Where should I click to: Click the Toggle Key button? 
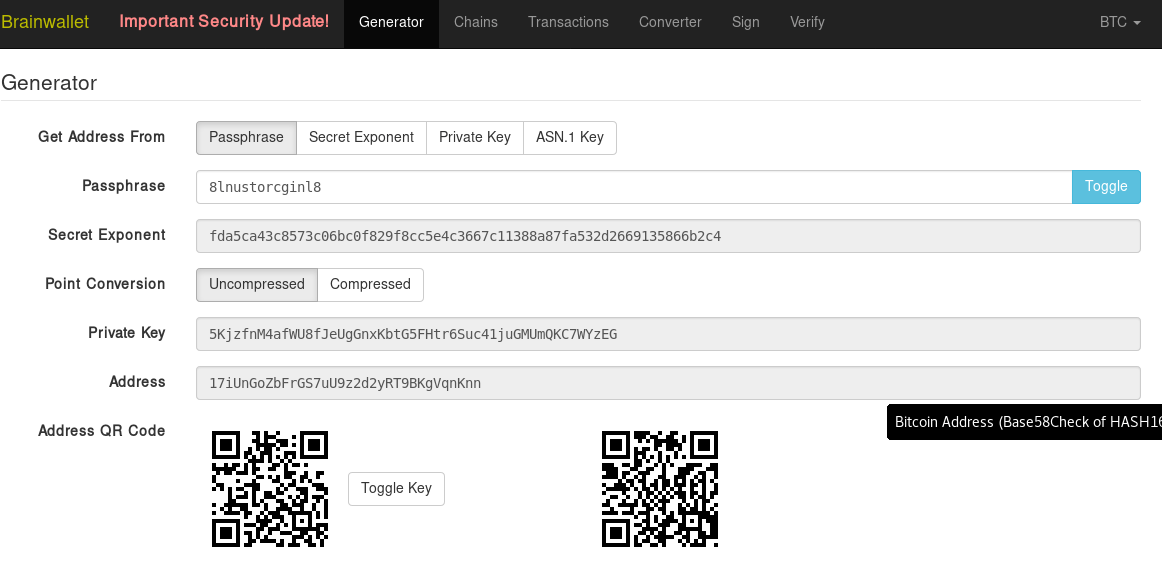(x=396, y=489)
